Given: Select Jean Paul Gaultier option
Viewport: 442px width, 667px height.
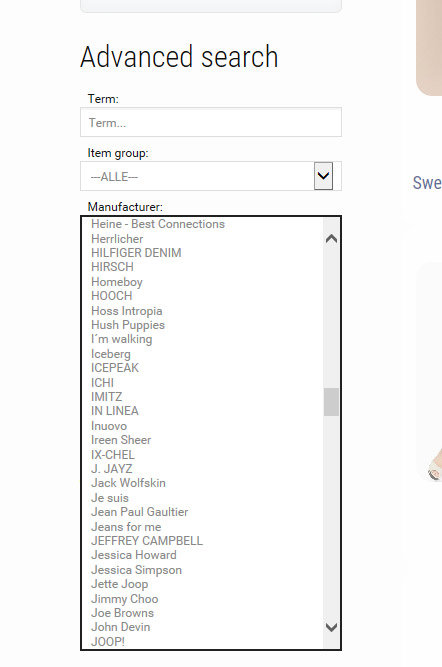Looking at the screenshot, I should pos(140,512).
